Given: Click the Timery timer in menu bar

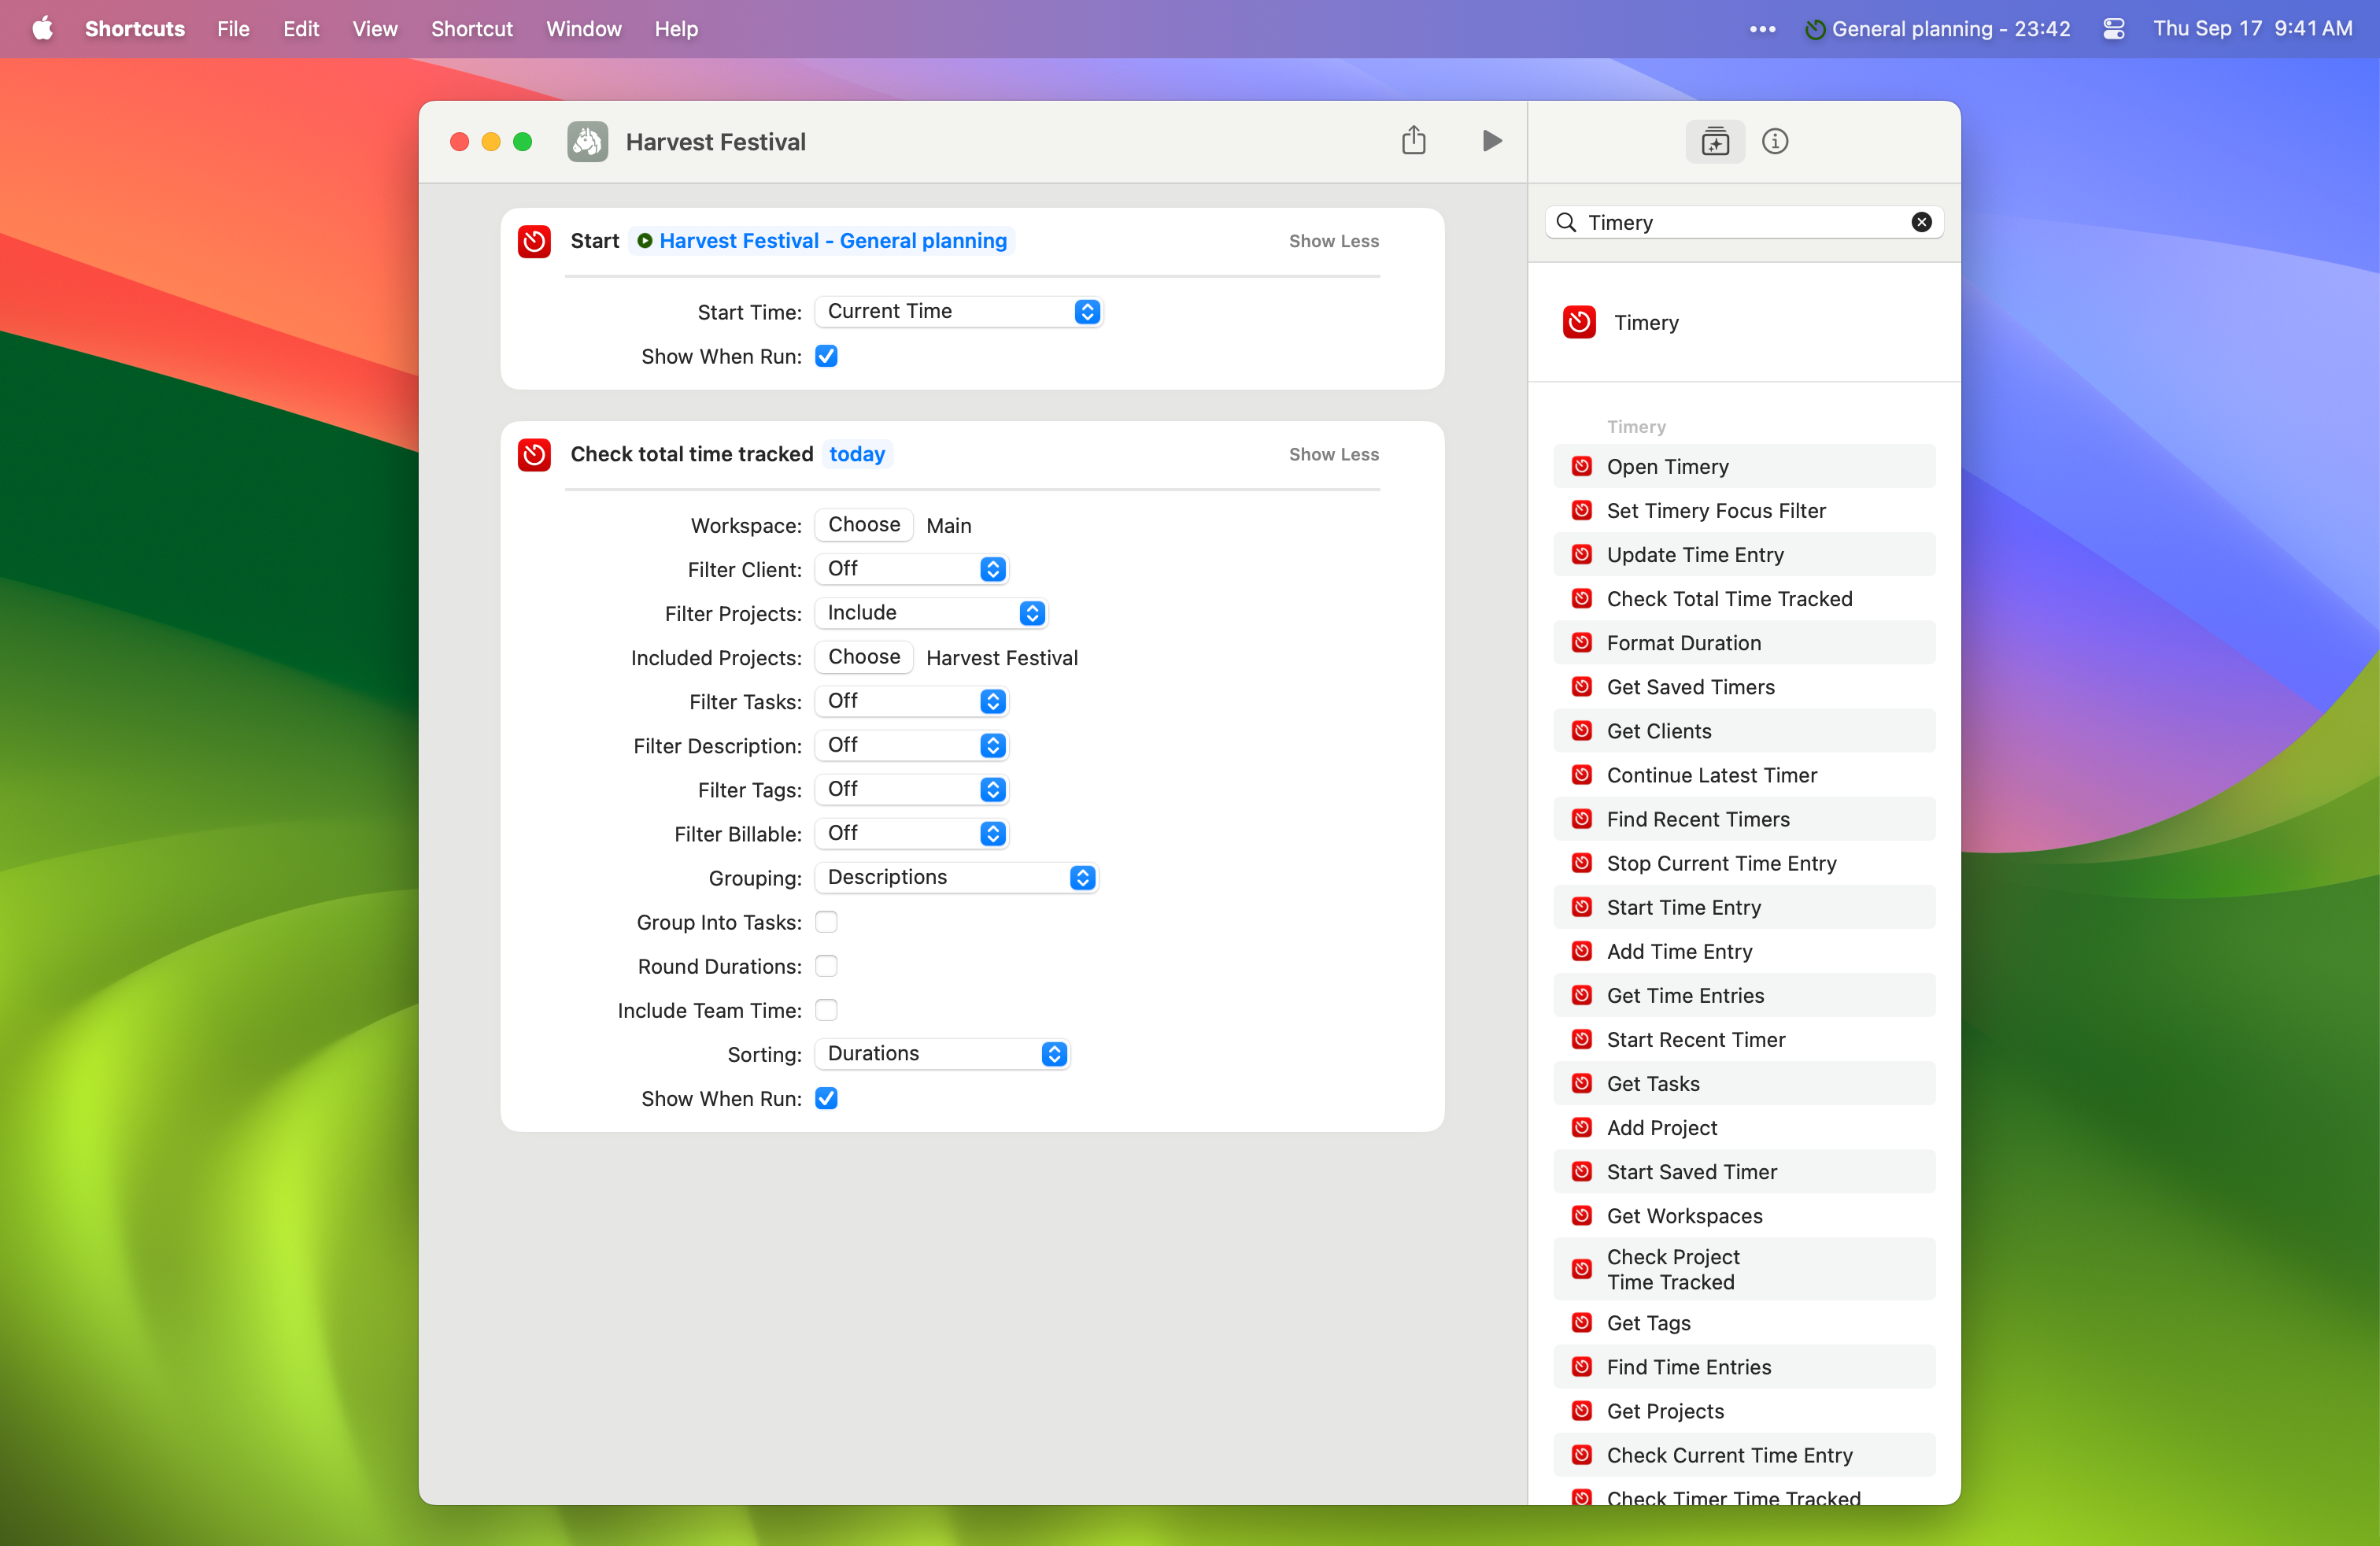Looking at the screenshot, I should pyautogui.click(x=1937, y=28).
